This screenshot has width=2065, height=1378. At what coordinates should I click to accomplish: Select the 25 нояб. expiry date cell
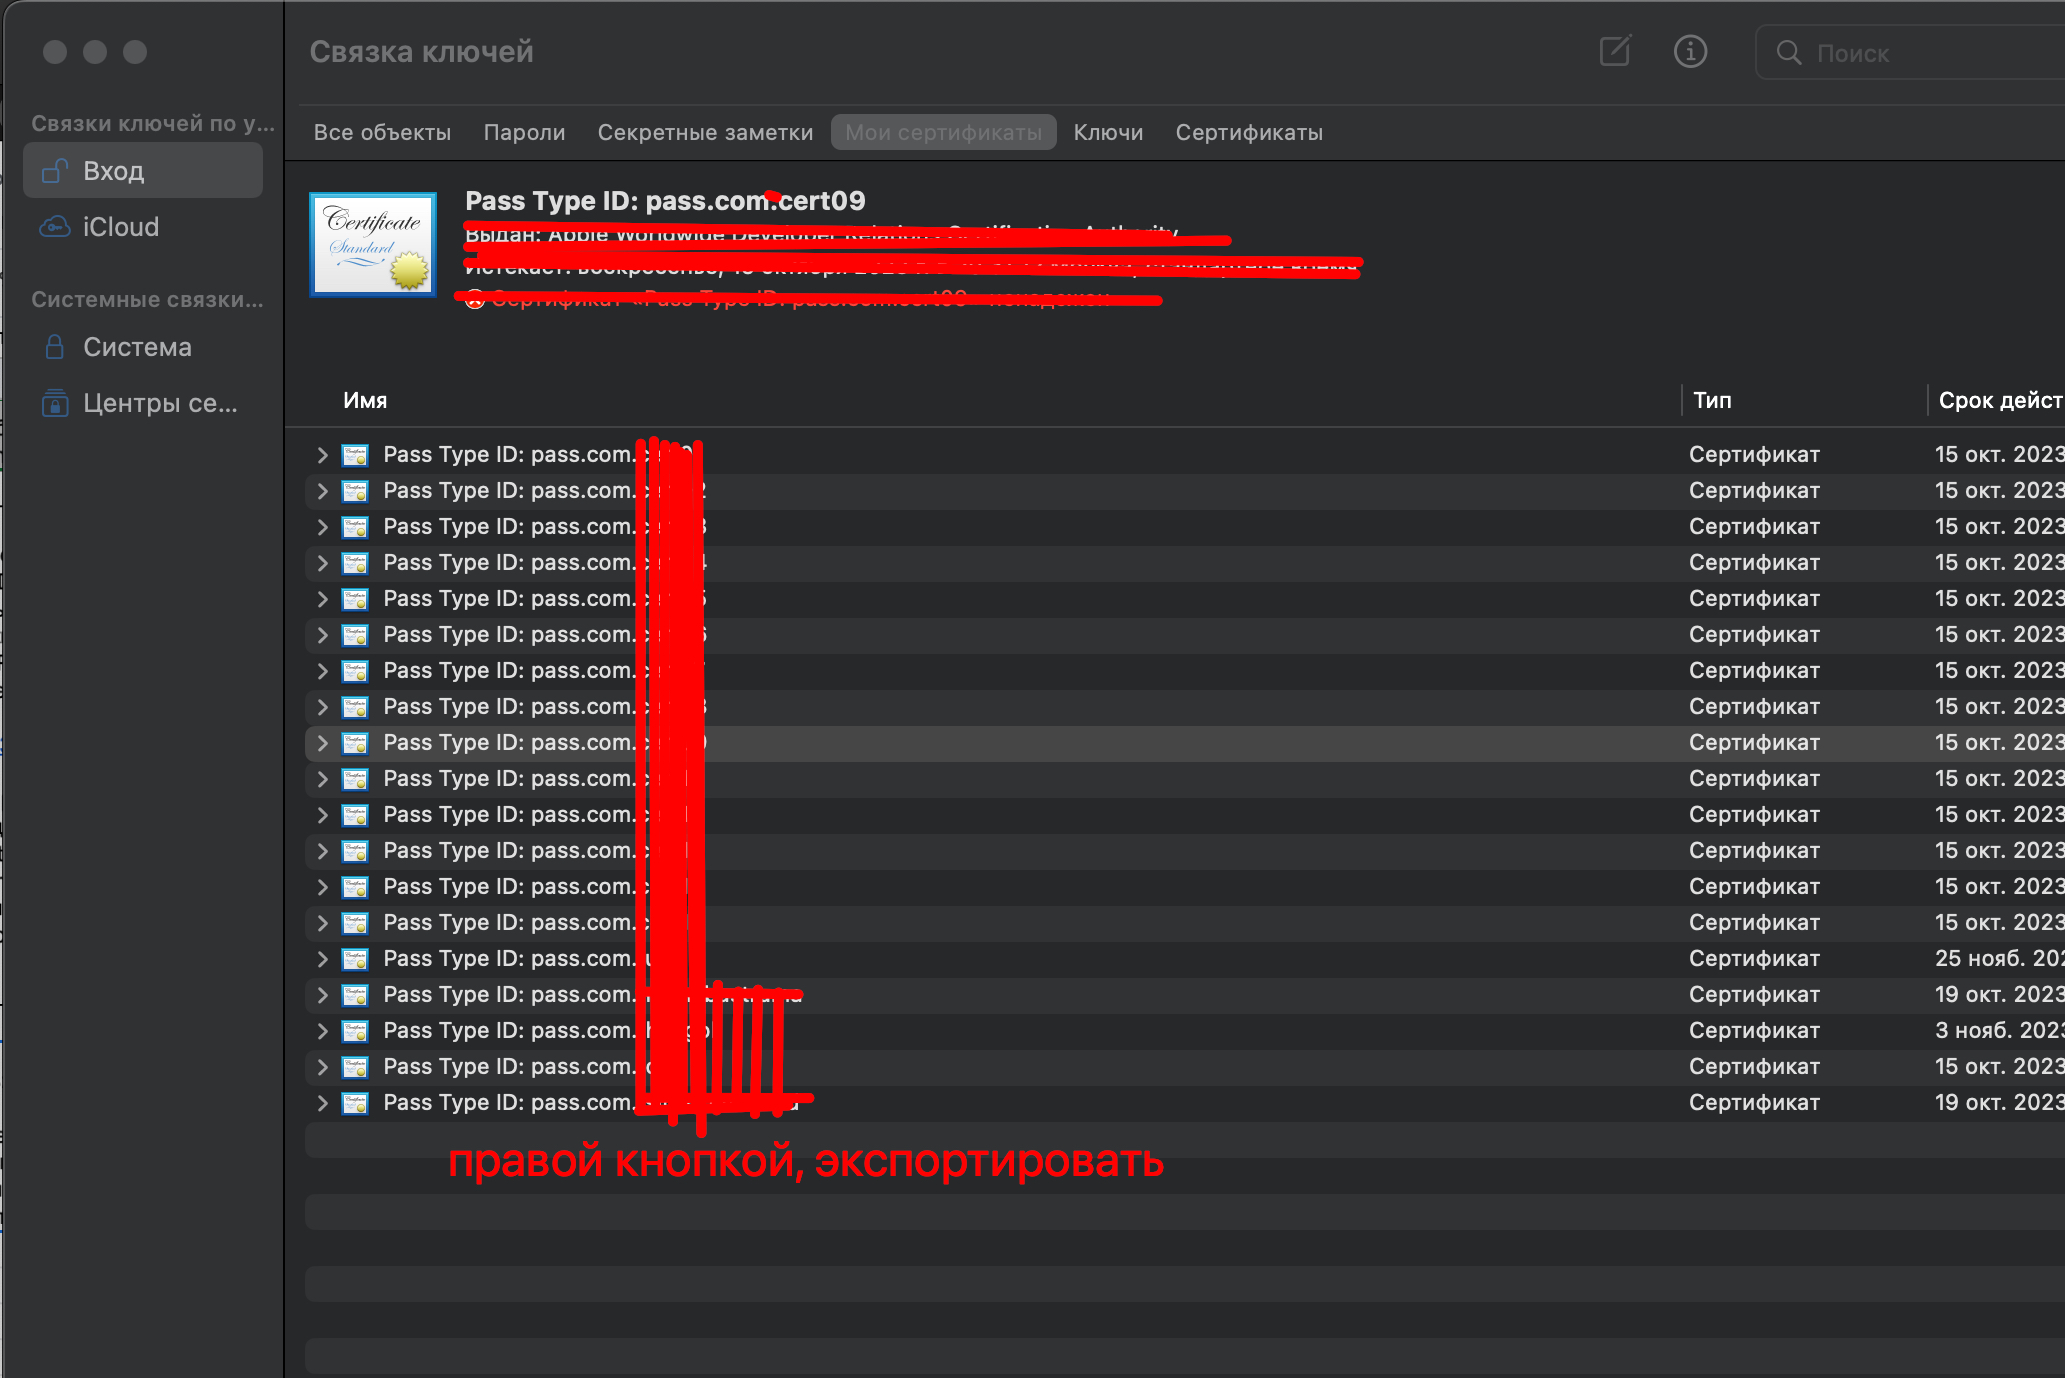pos(1999,959)
